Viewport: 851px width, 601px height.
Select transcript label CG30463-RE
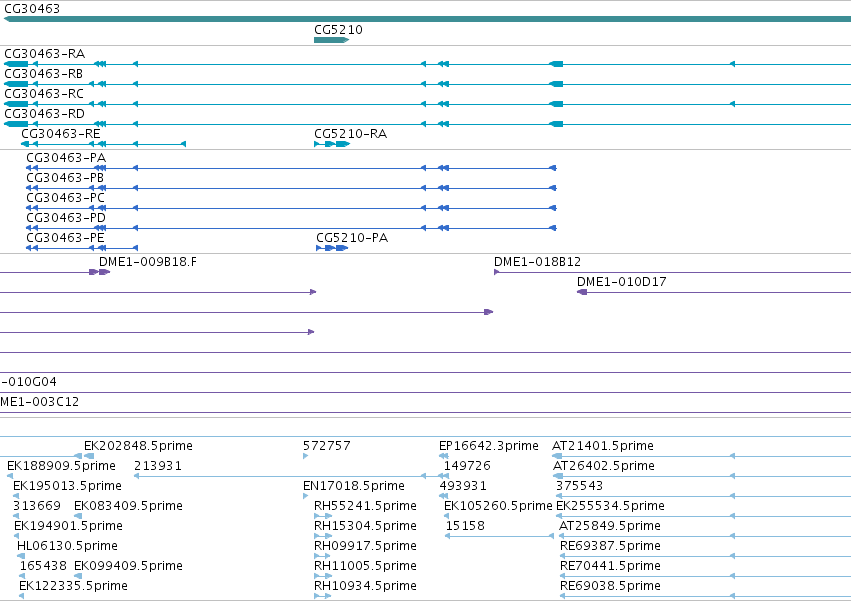[x=61, y=134]
